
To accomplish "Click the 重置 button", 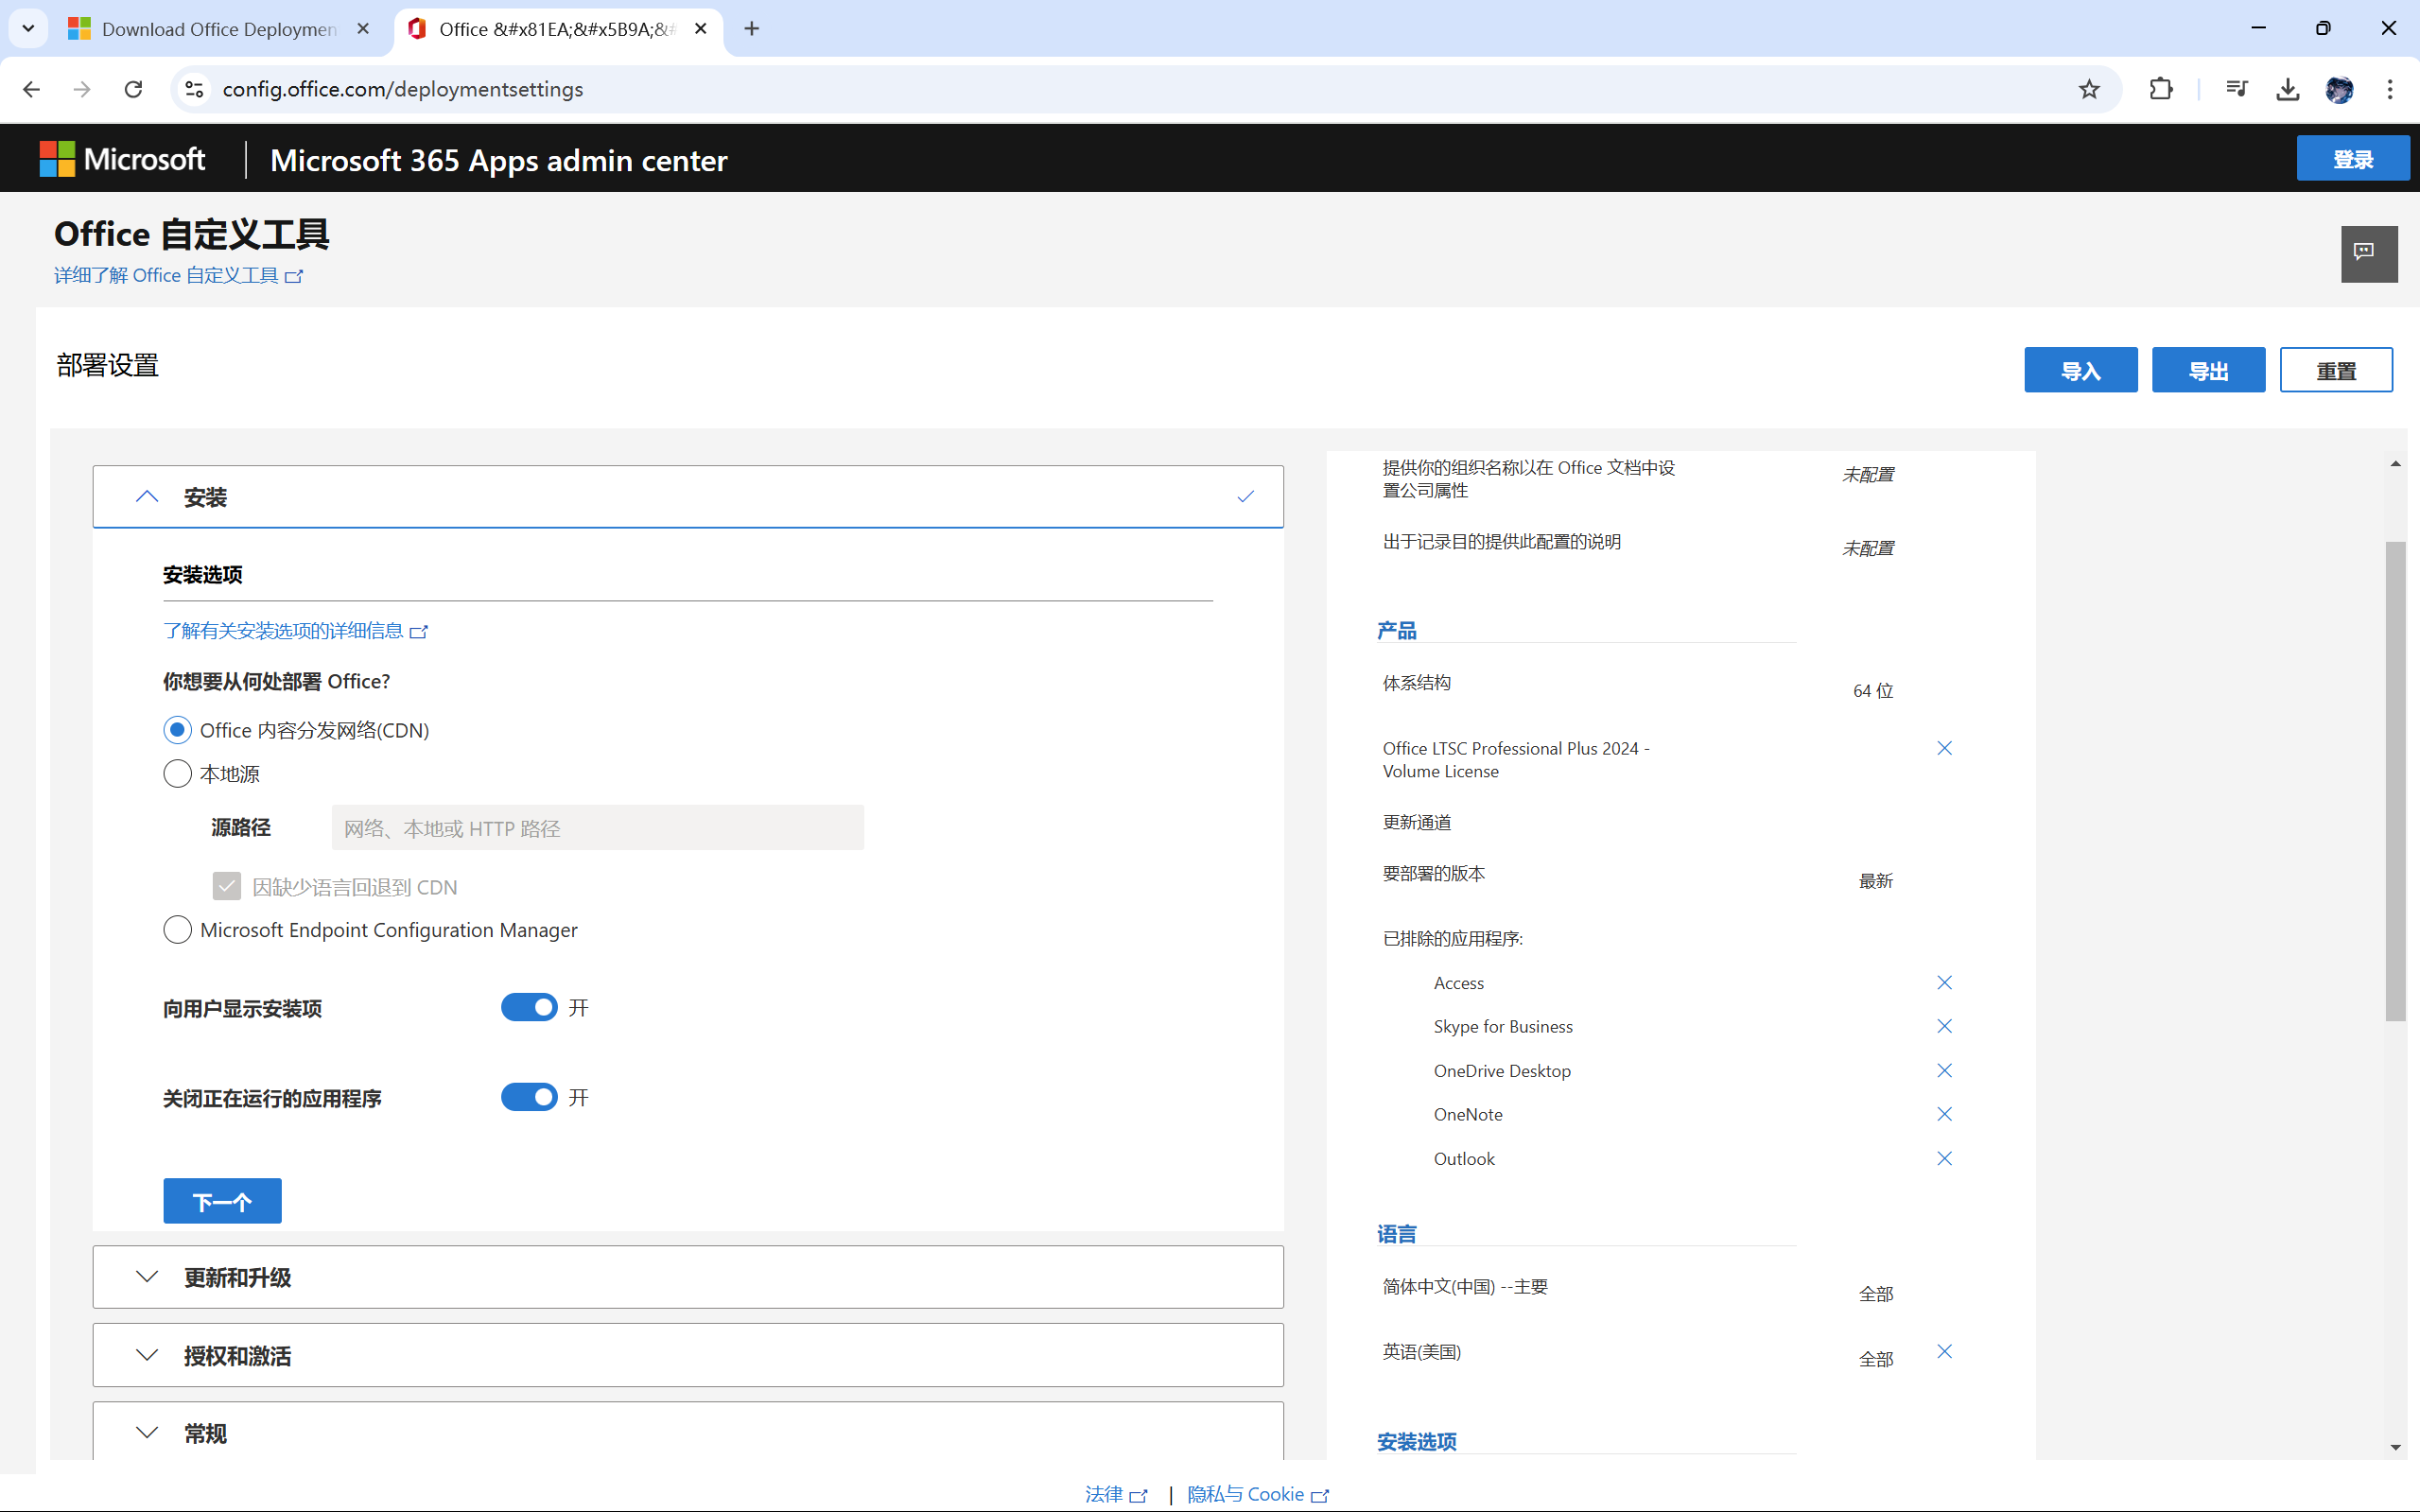I will click(x=2336, y=370).
